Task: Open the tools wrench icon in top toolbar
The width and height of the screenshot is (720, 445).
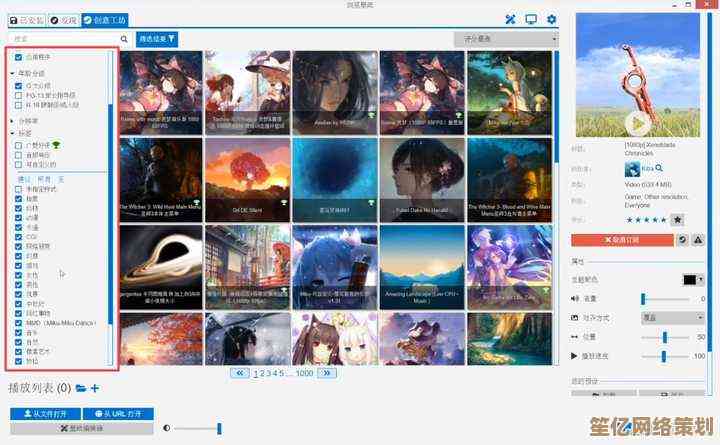Action: point(510,19)
